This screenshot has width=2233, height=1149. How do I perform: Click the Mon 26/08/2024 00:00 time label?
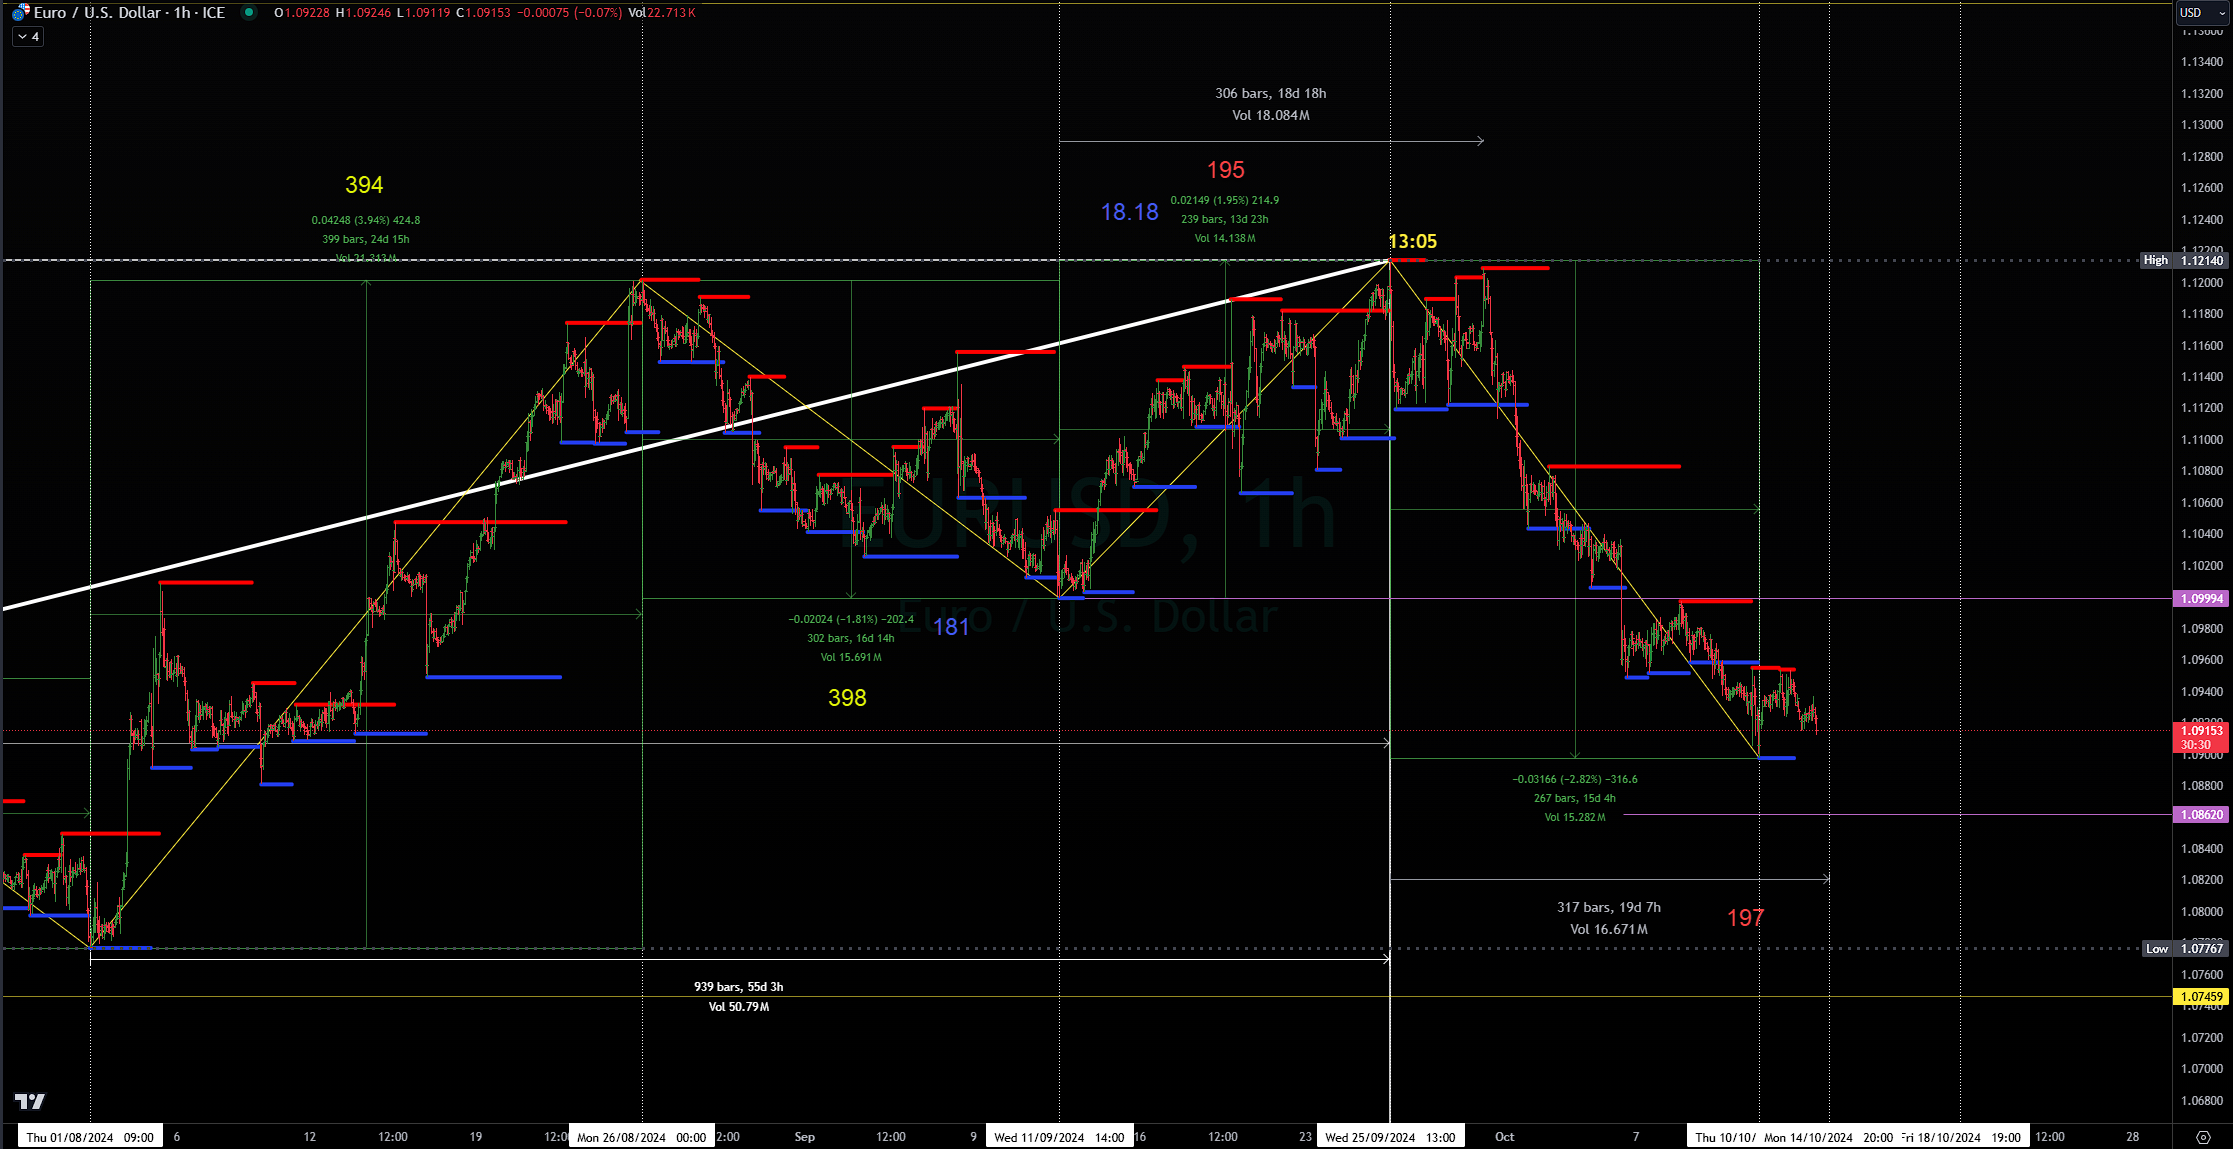tap(642, 1137)
